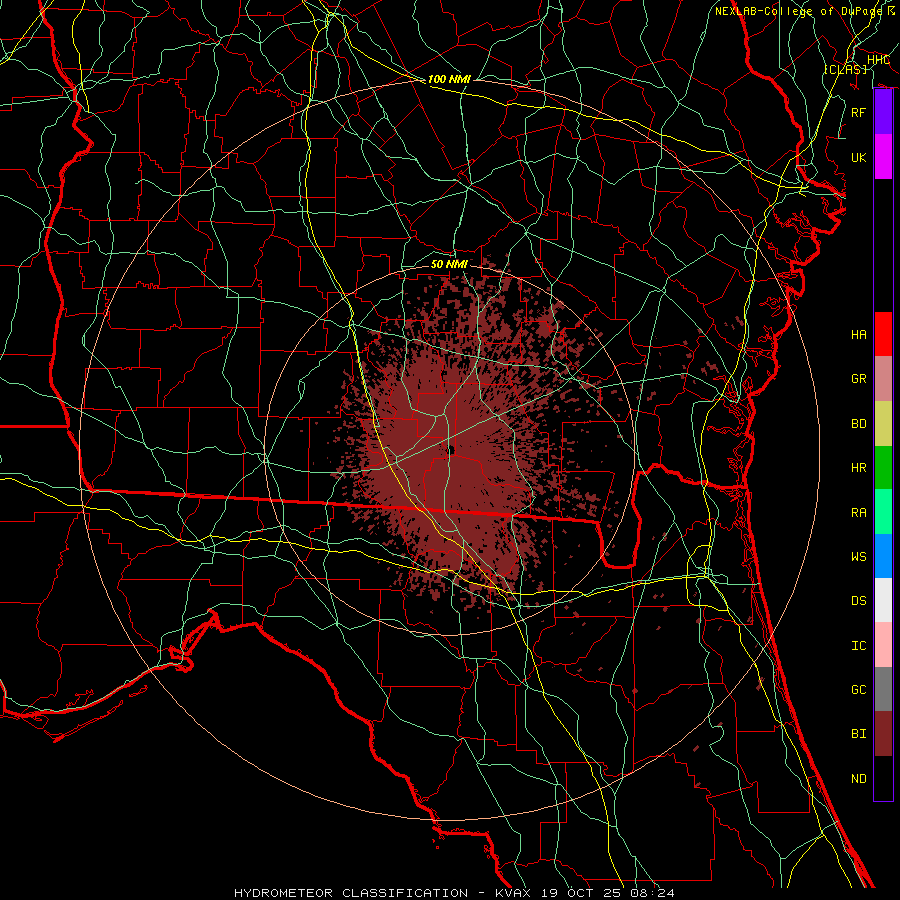Viewport: 900px width, 900px height.
Task: Select the GR pink legend swatch
Action: point(883,379)
